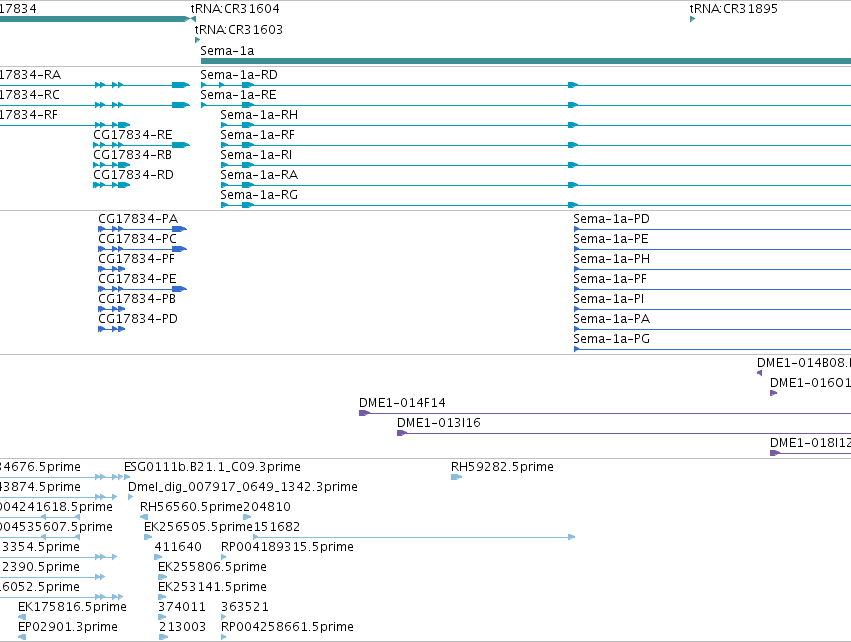Pick the Sema-1a-PH protein feature
Viewport: 851px width, 642px height.
(x=611, y=259)
